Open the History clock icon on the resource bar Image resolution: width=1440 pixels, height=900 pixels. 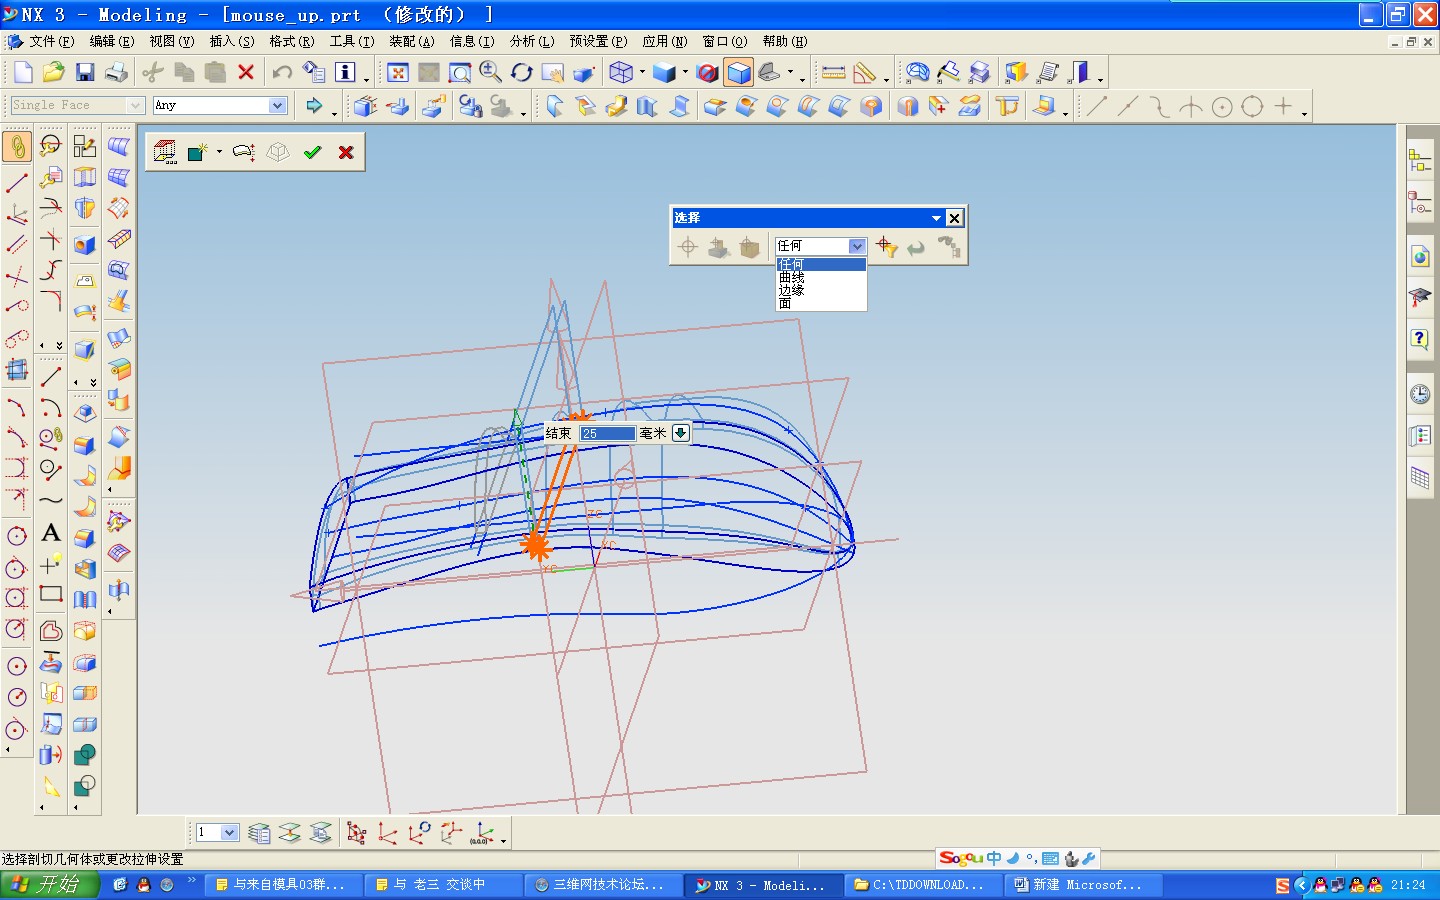(1420, 394)
